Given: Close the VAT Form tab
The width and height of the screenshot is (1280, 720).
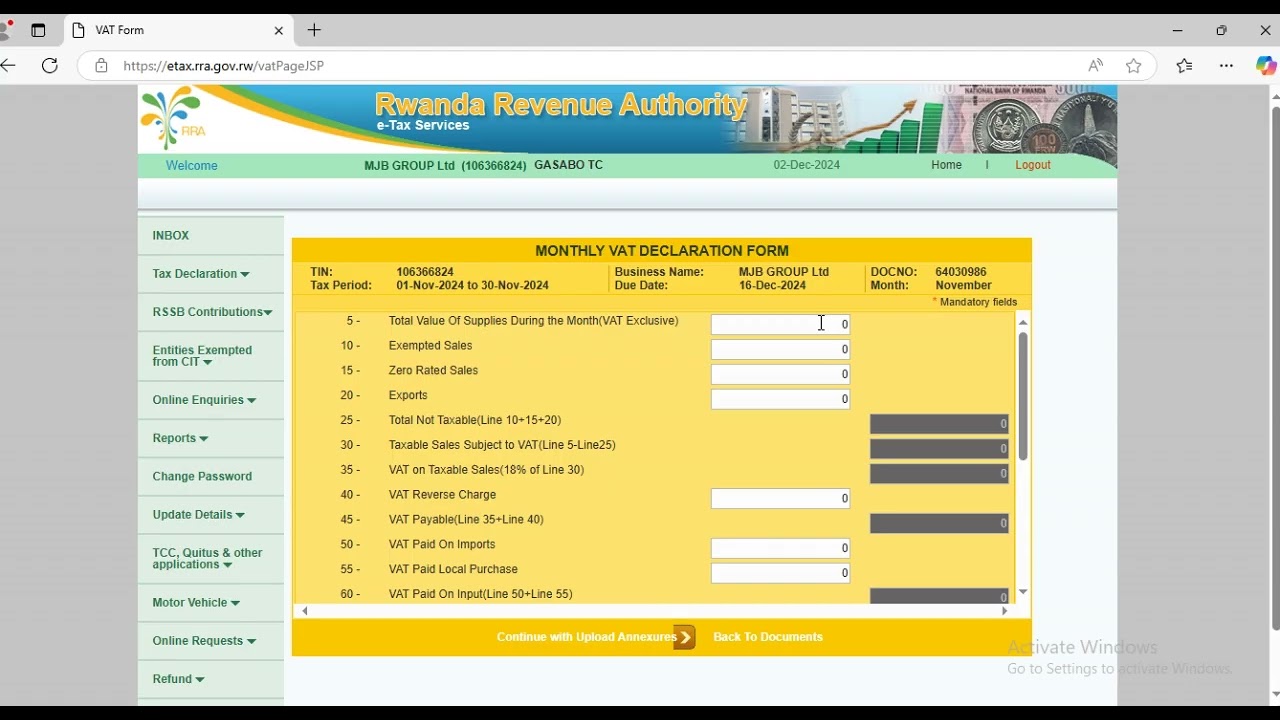Looking at the screenshot, I should click(279, 31).
